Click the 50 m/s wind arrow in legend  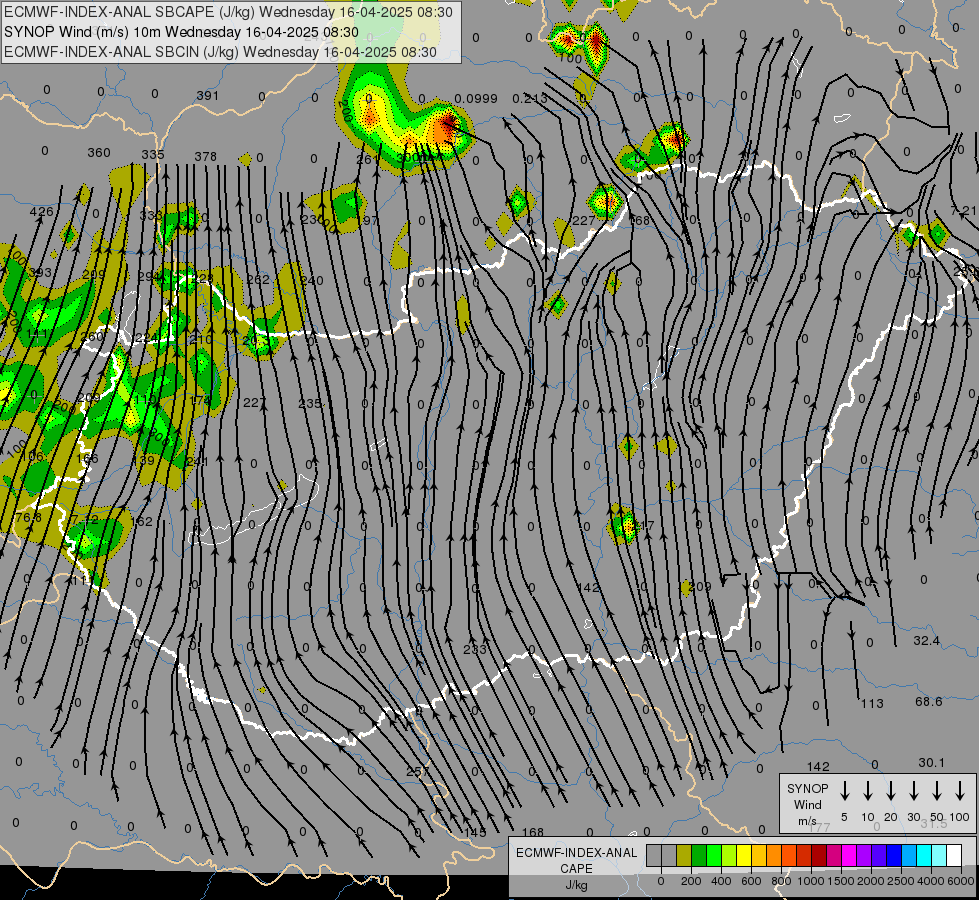[937, 790]
